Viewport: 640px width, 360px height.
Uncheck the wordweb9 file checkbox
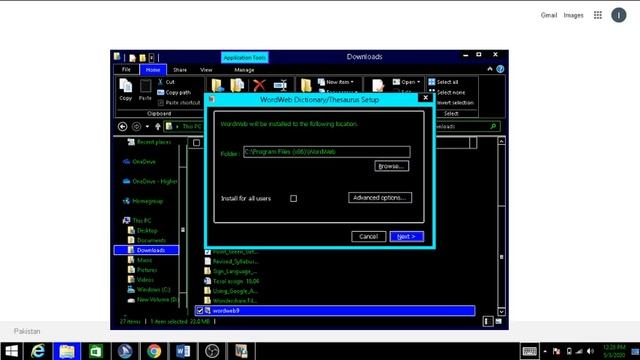click(200, 311)
